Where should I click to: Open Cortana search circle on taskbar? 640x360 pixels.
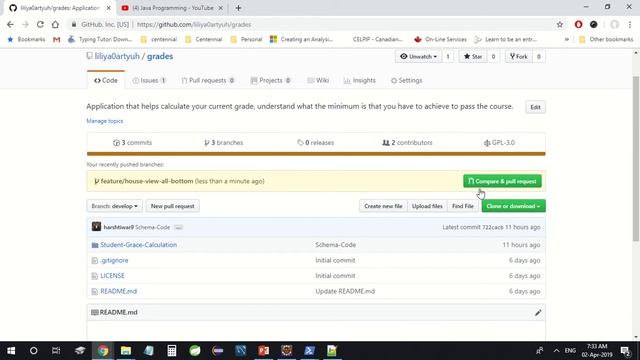coord(33,351)
